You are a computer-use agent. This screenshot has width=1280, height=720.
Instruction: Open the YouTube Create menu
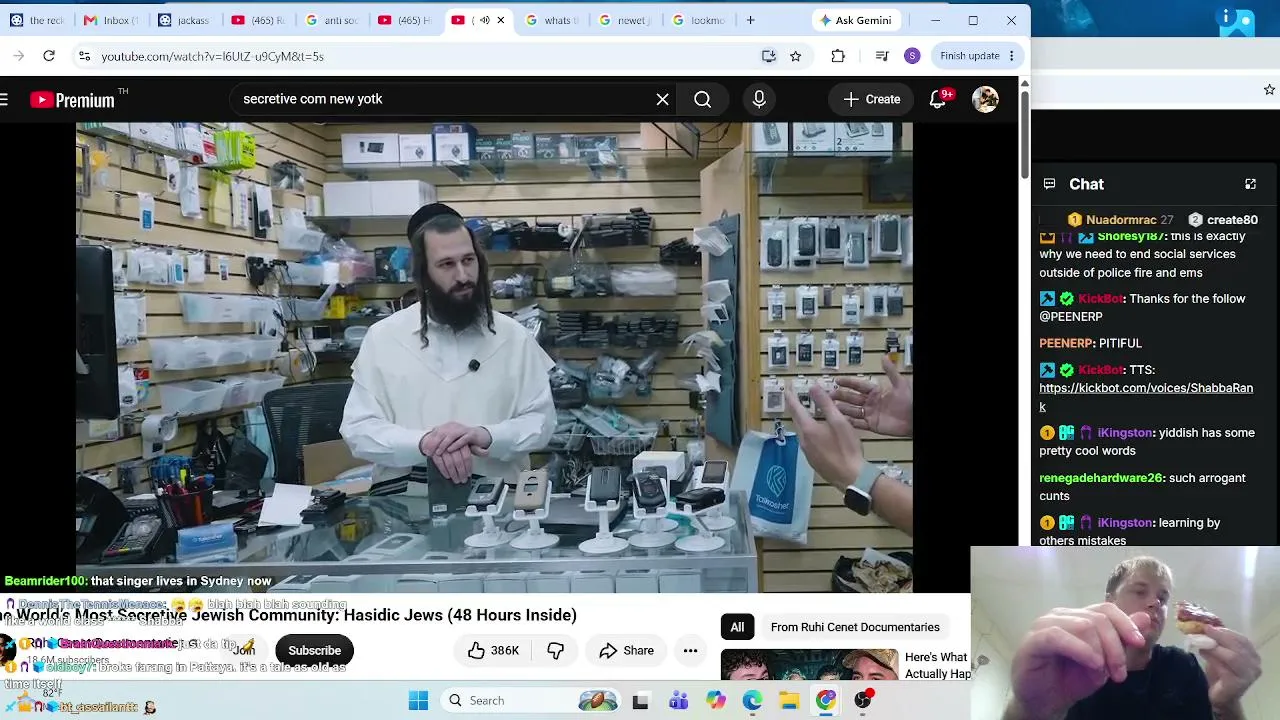[872, 99]
